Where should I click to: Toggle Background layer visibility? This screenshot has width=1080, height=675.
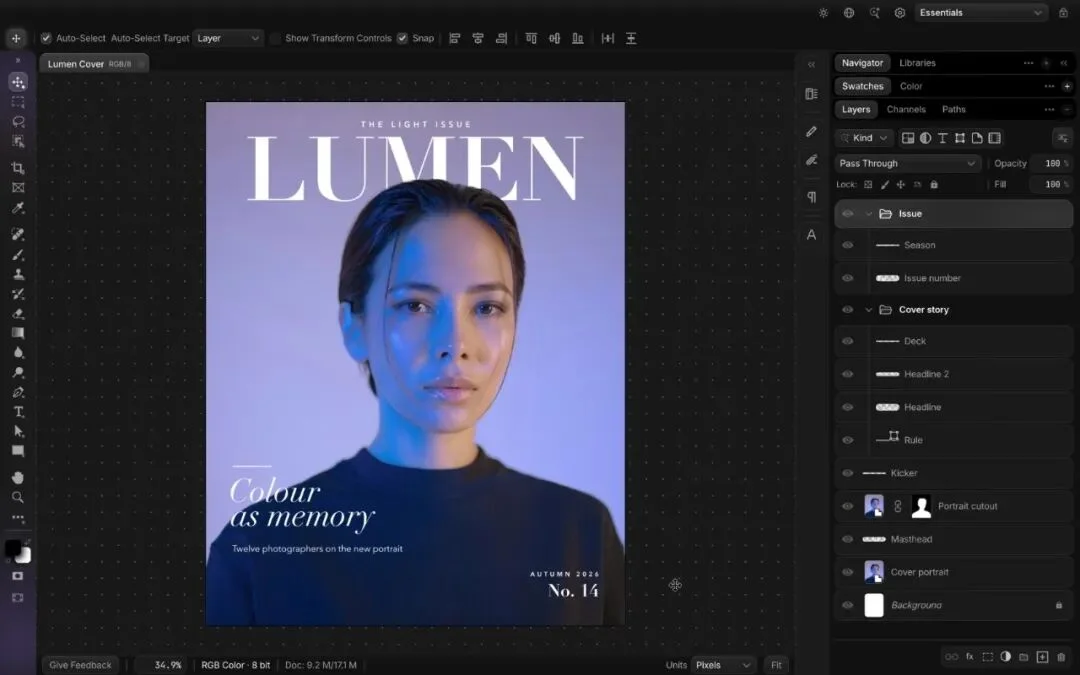click(x=848, y=605)
